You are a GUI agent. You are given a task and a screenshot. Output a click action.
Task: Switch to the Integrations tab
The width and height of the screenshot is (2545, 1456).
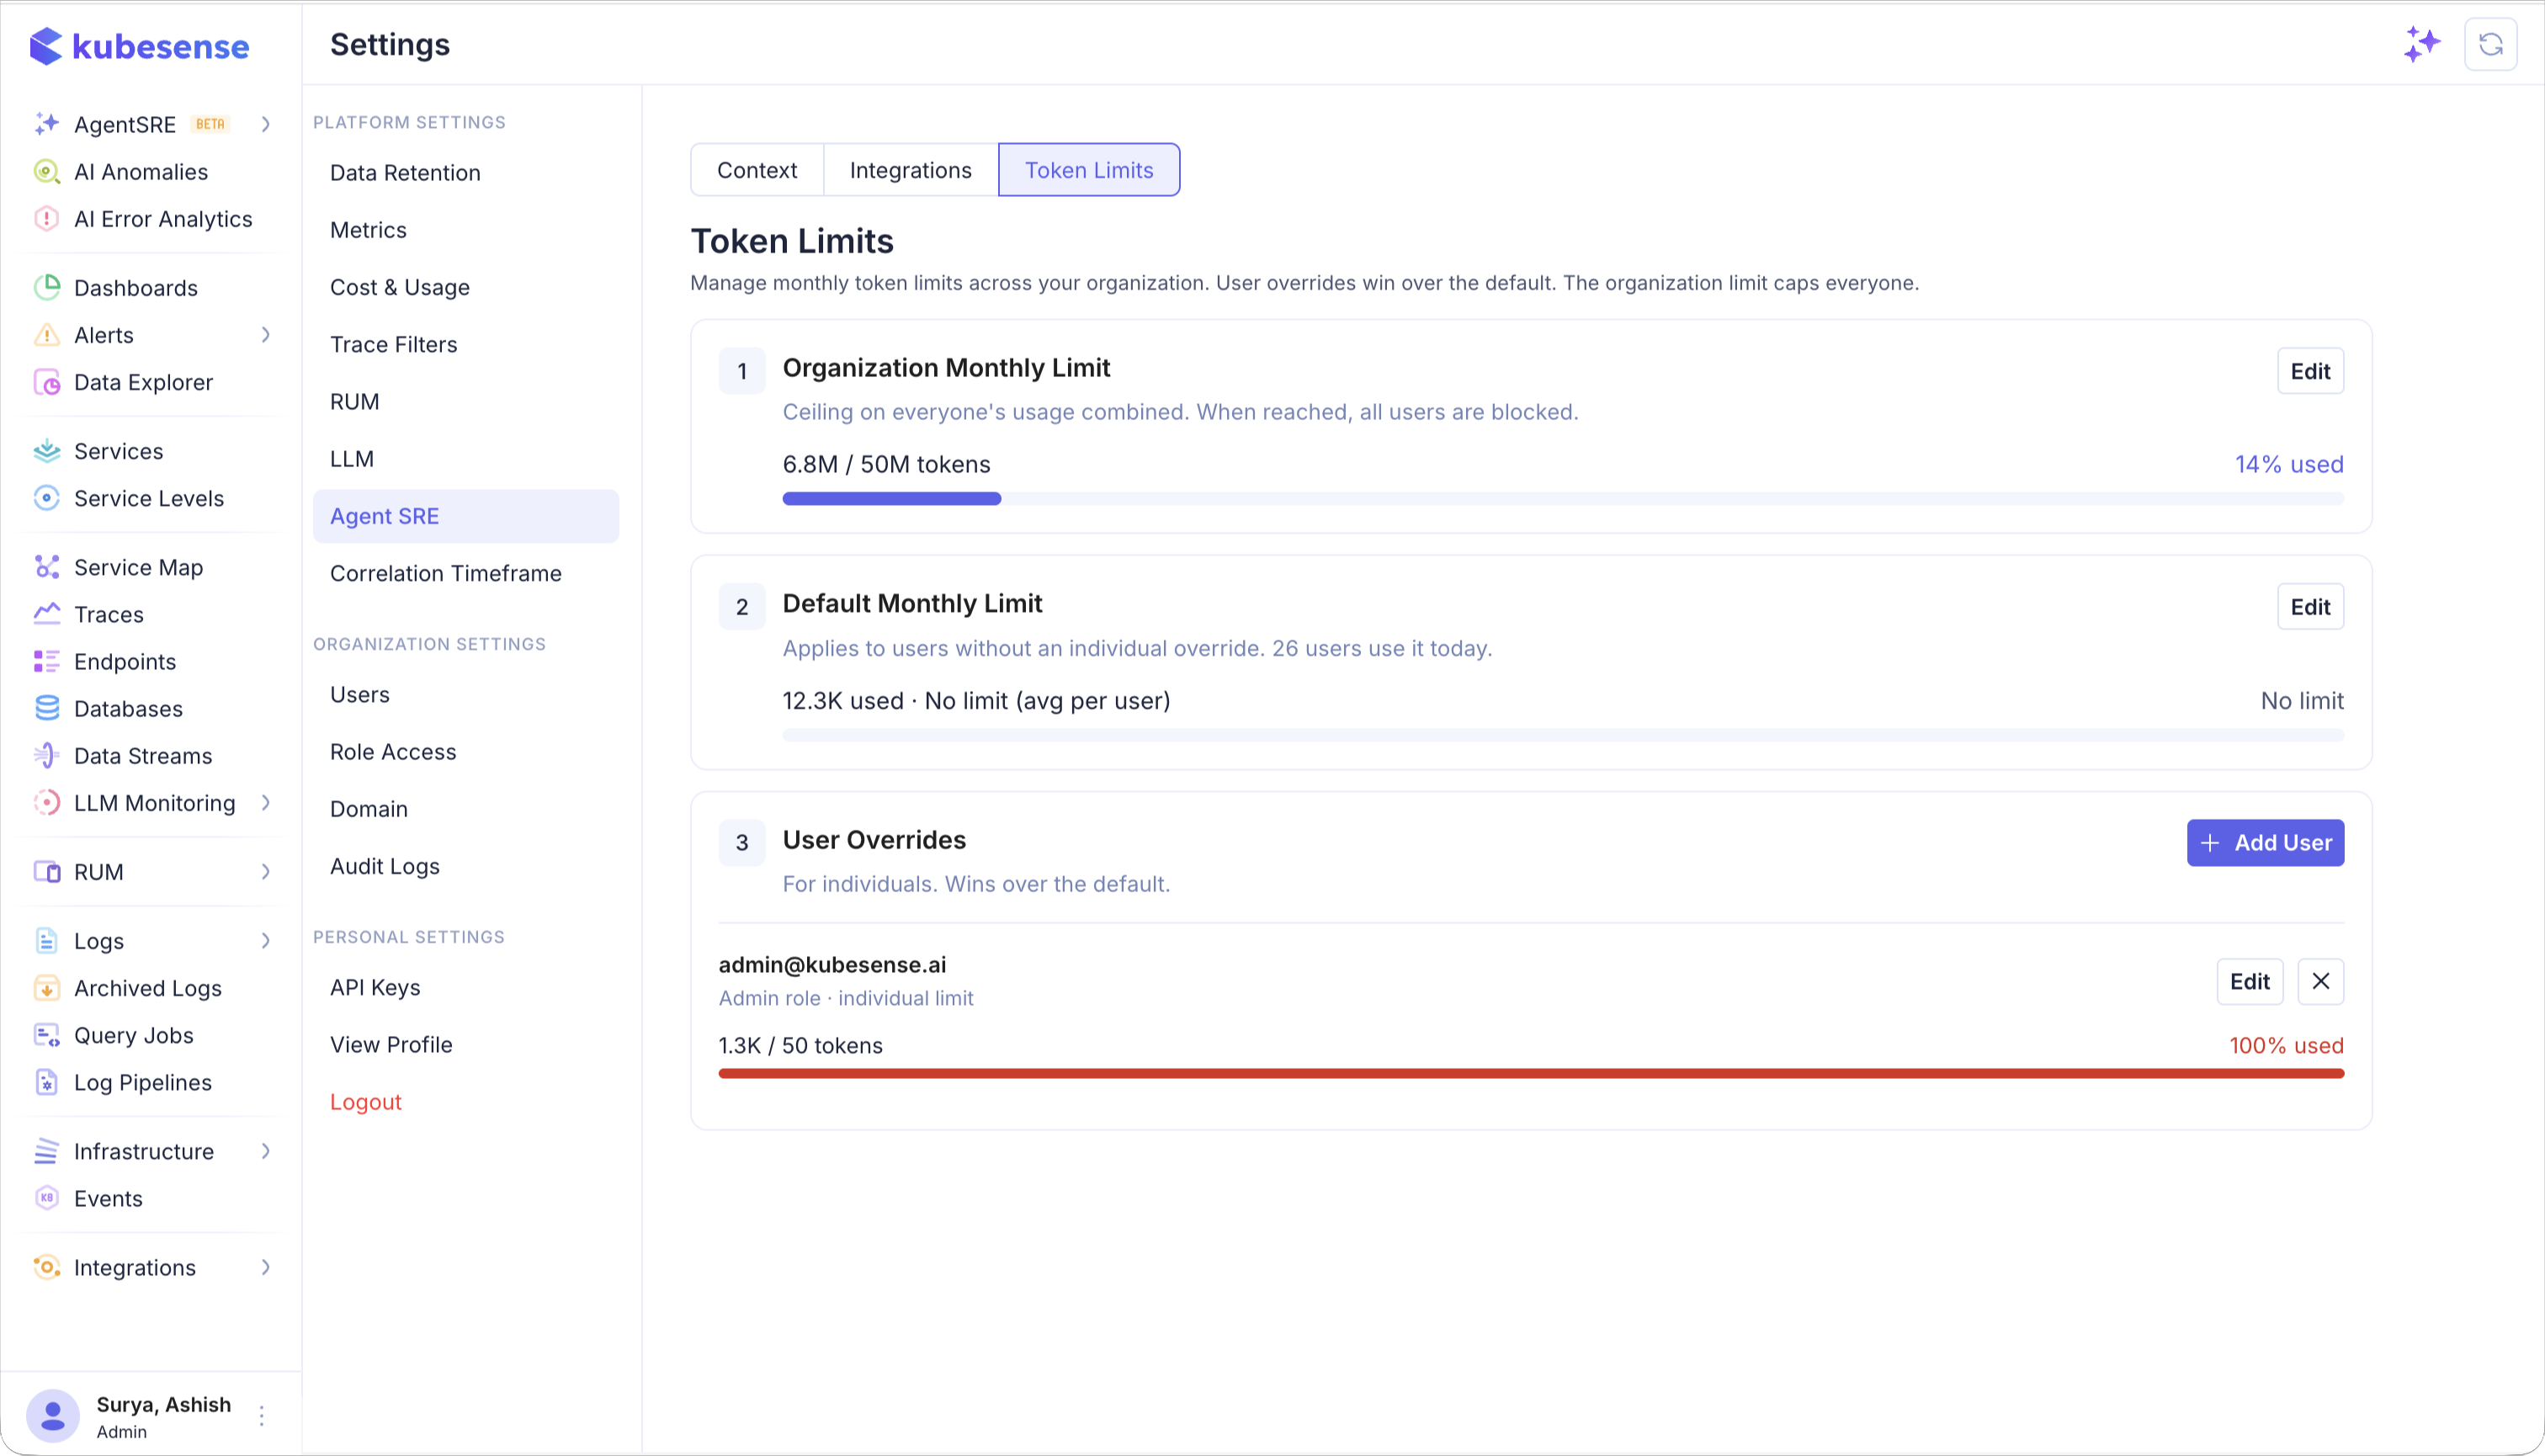[x=910, y=170]
